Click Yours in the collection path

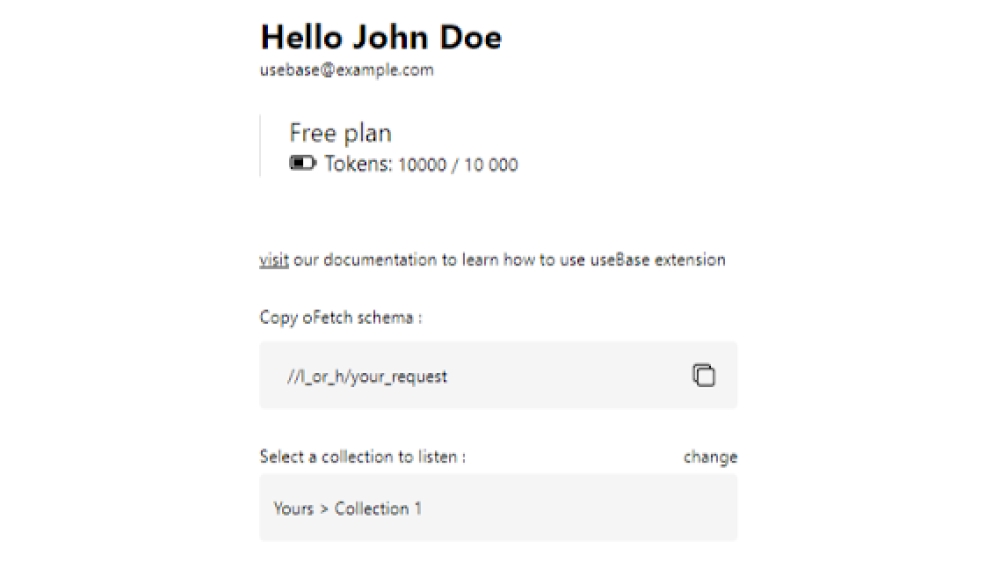pos(293,508)
